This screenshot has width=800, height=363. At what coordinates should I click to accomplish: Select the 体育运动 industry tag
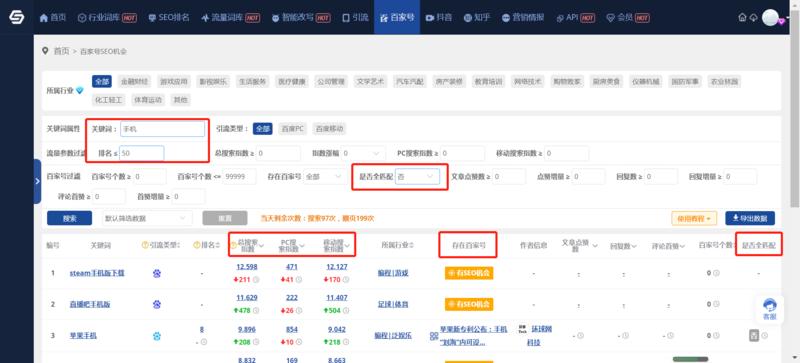(x=147, y=100)
